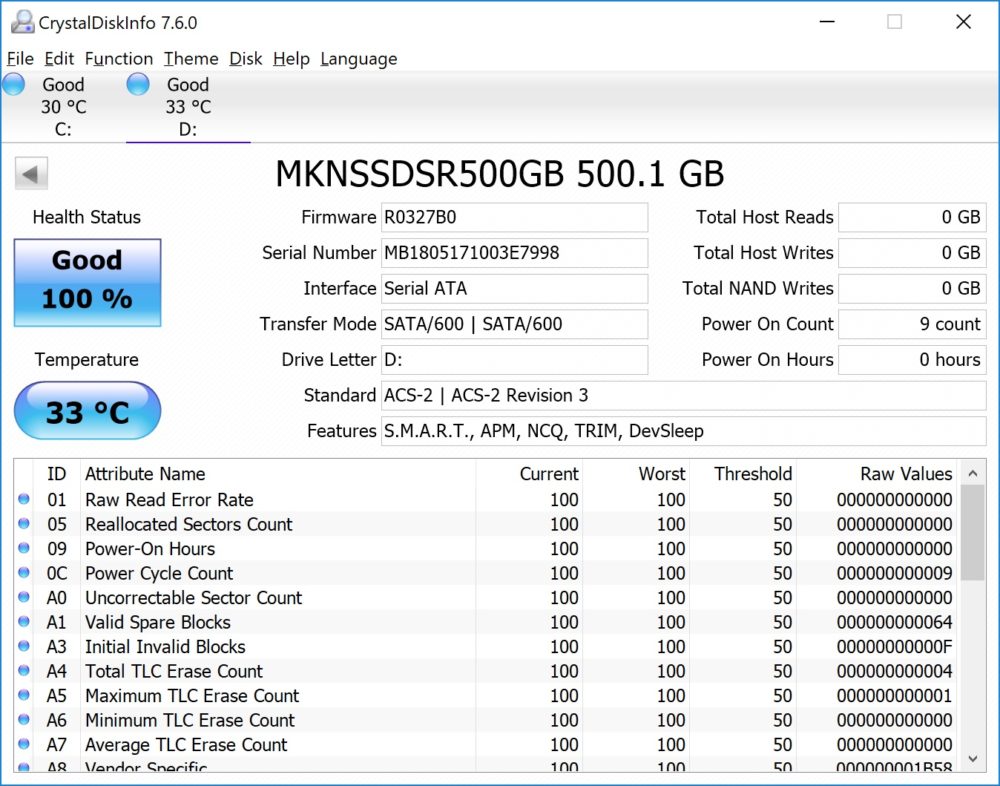Click the MKNSSDSR500GB 500.1 GB title
Image resolution: width=1000 pixels, height=786 pixels.
point(499,174)
